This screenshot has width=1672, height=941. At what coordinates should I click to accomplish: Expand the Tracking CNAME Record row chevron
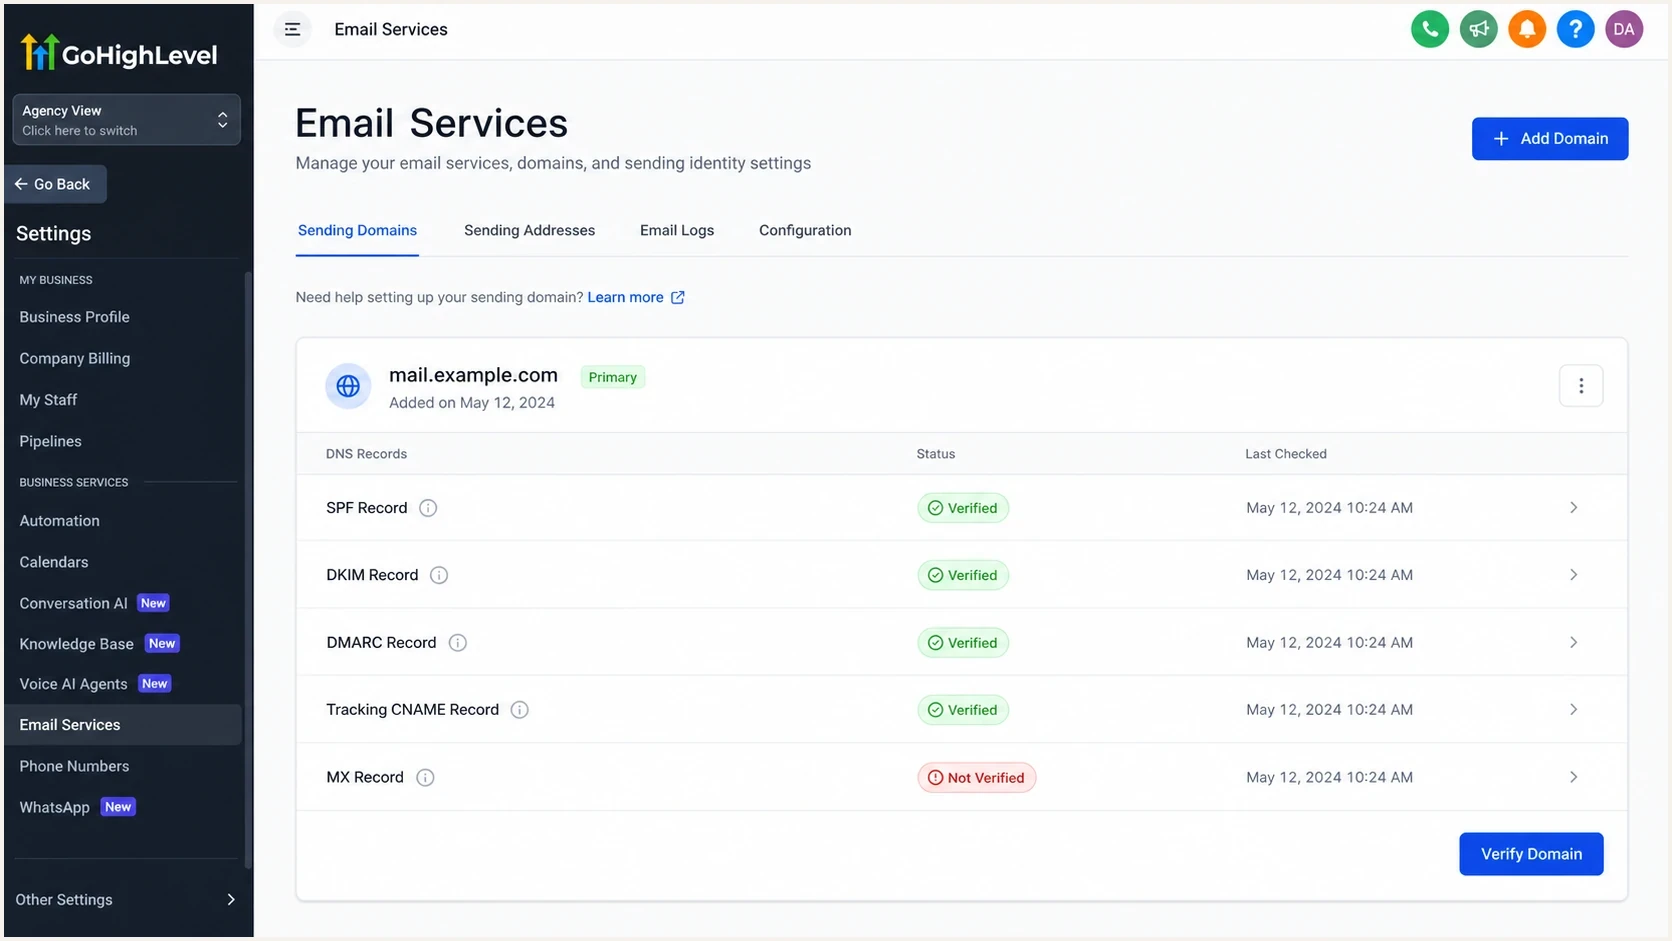[x=1573, y=710]
